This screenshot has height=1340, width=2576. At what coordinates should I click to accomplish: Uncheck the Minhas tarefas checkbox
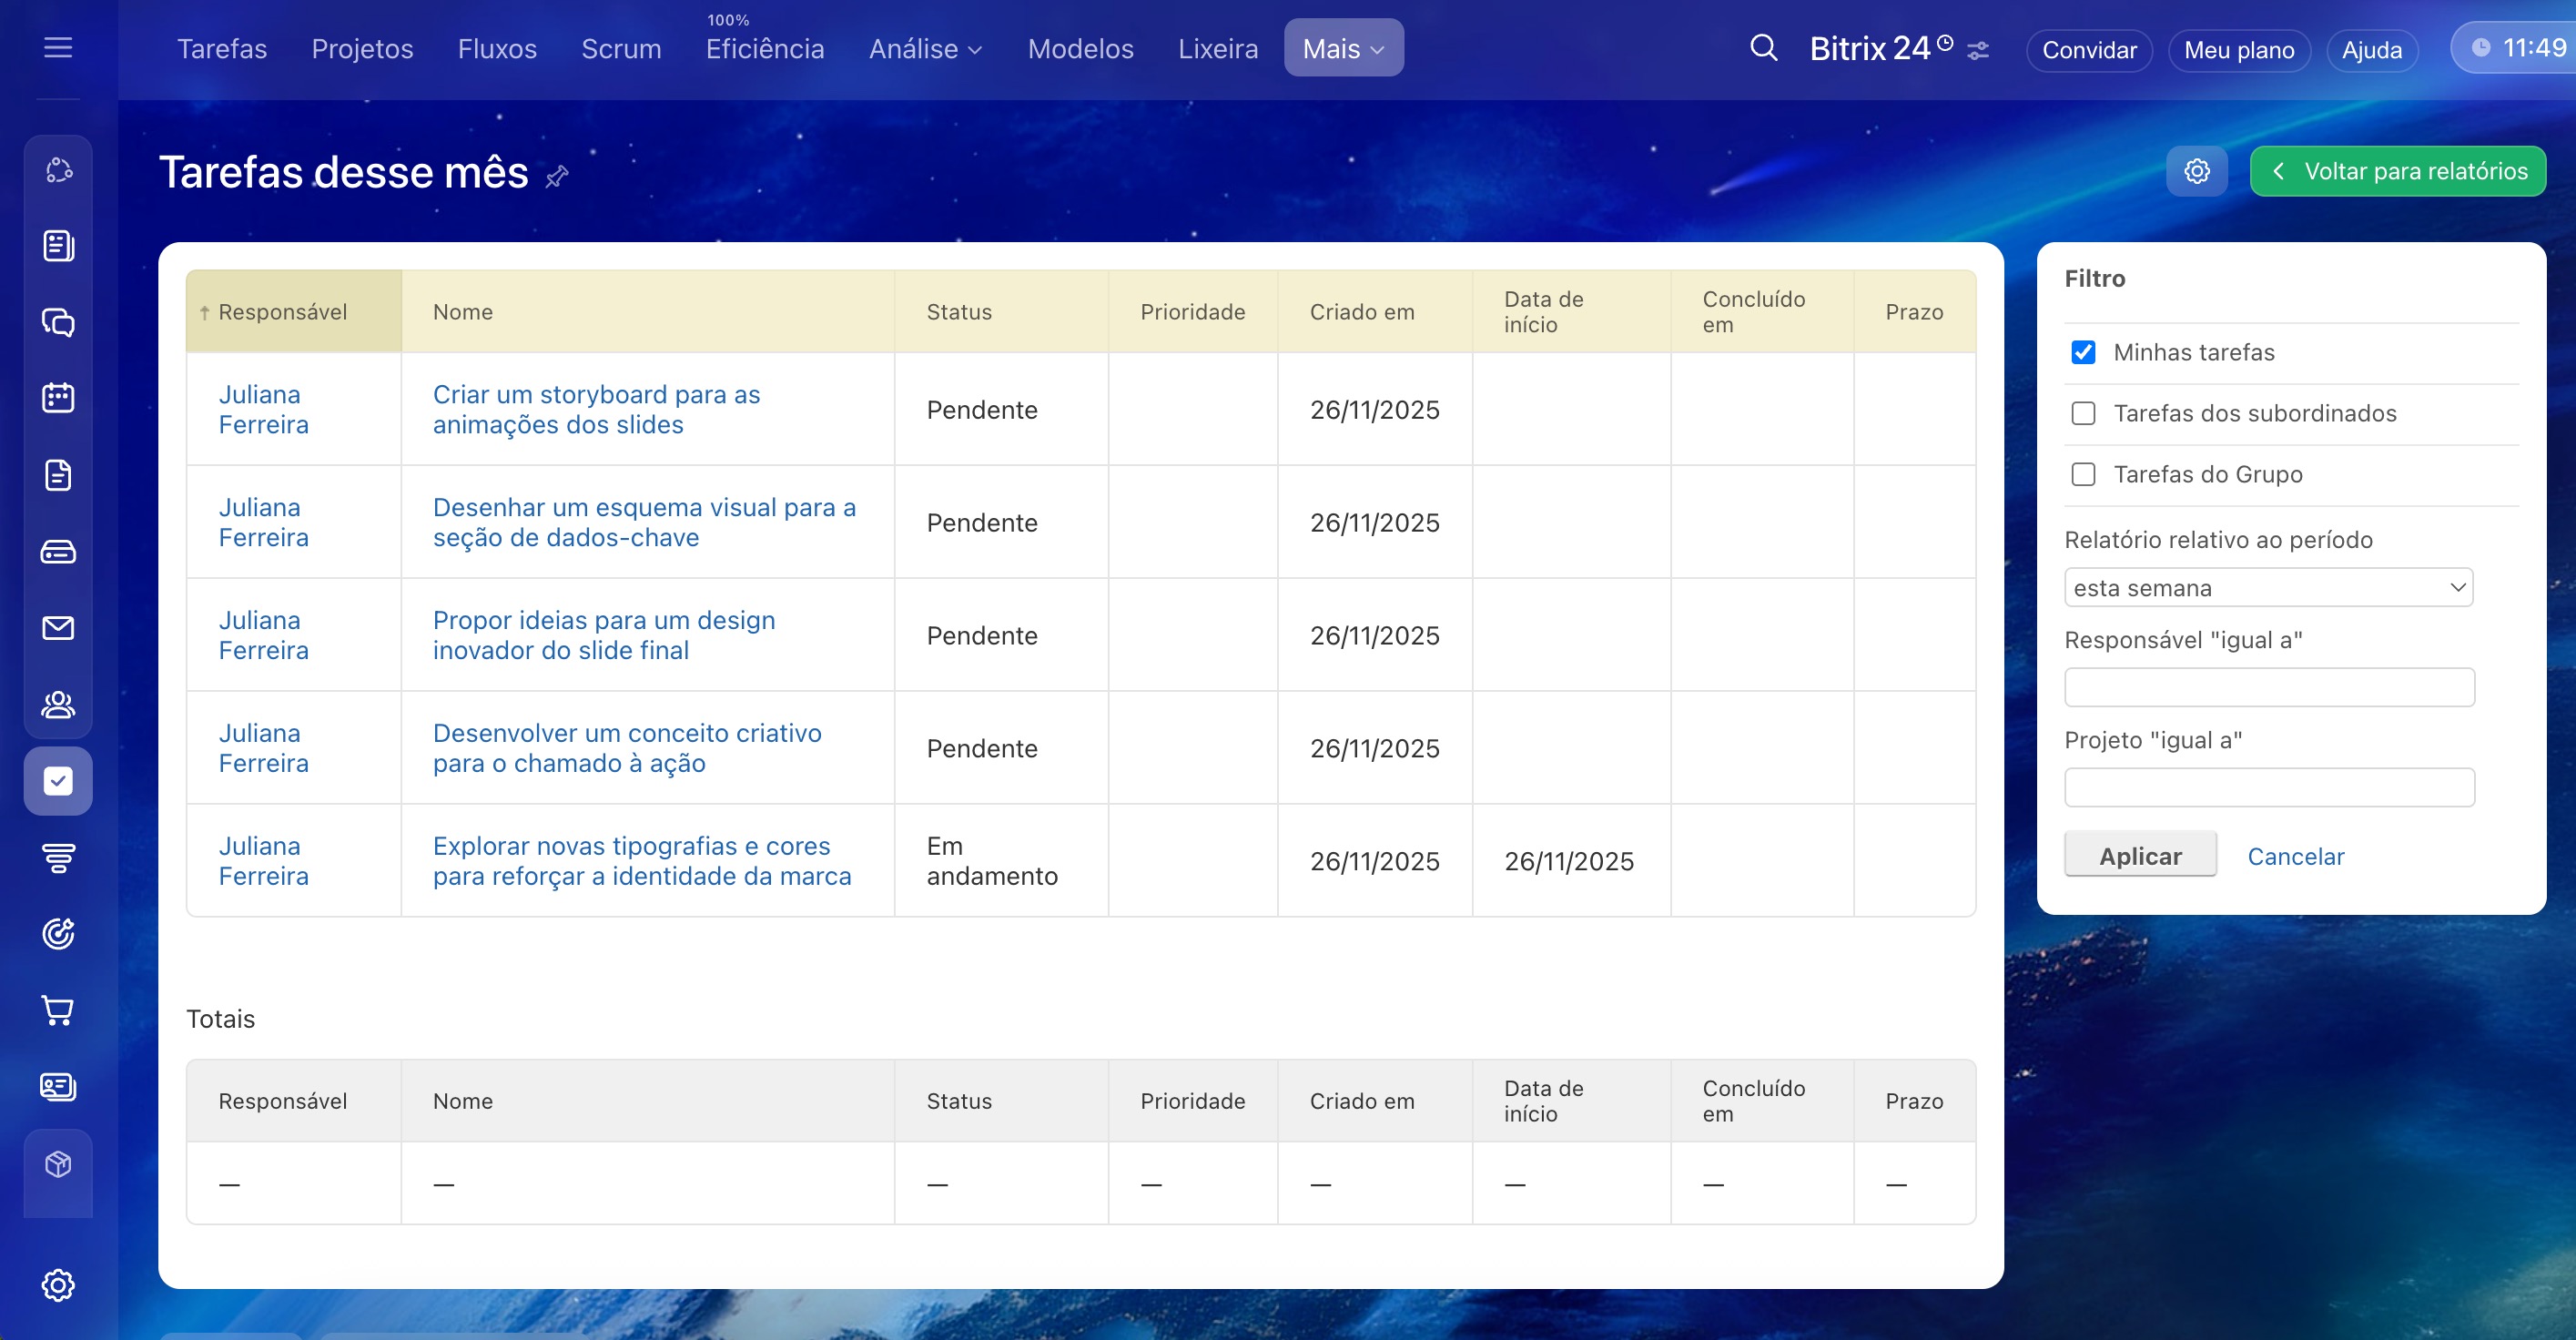[2083, 352]
